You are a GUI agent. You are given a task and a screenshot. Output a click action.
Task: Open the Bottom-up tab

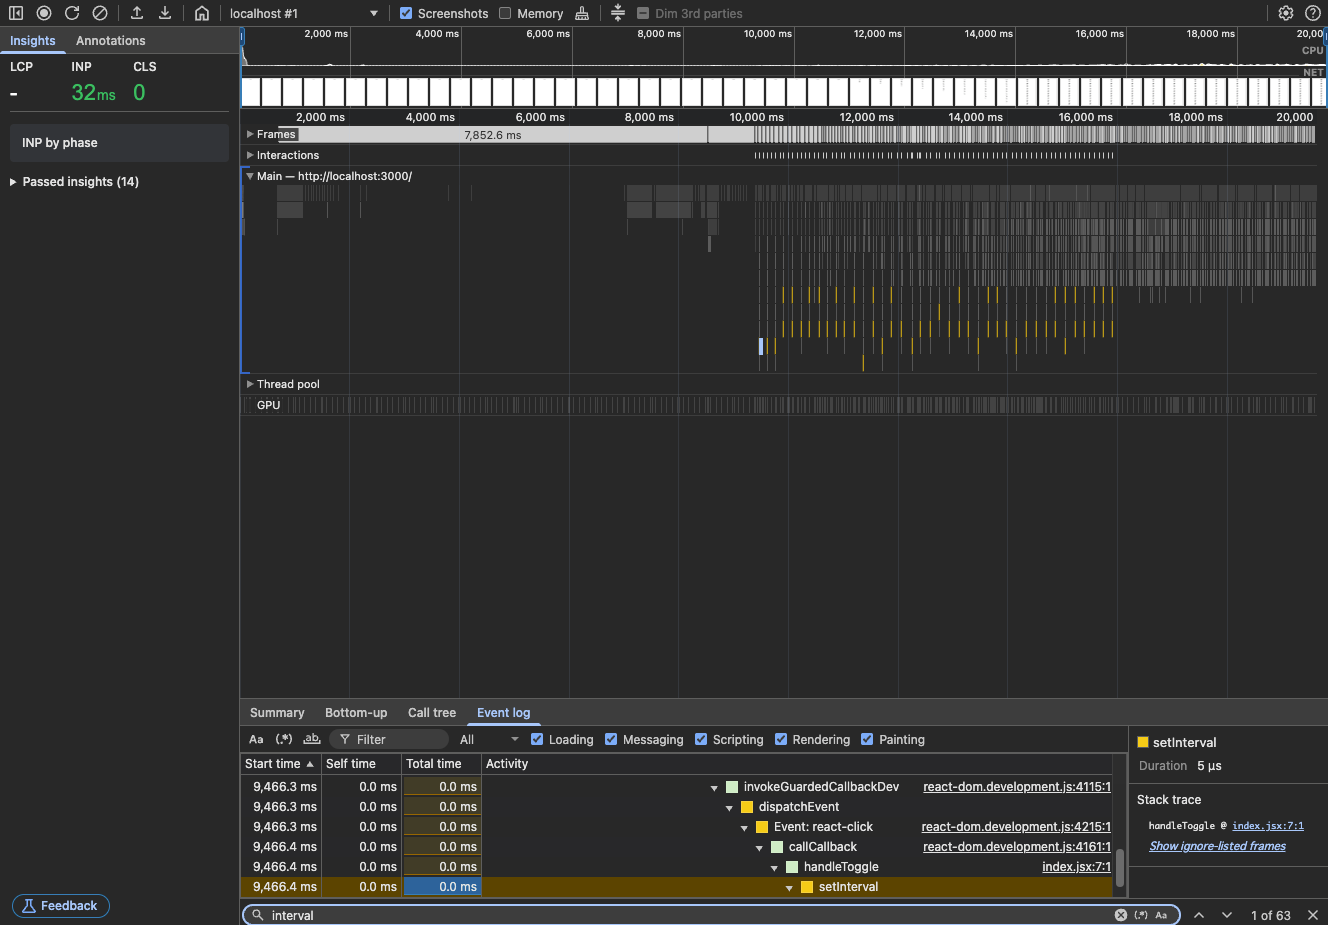point(356,713)
